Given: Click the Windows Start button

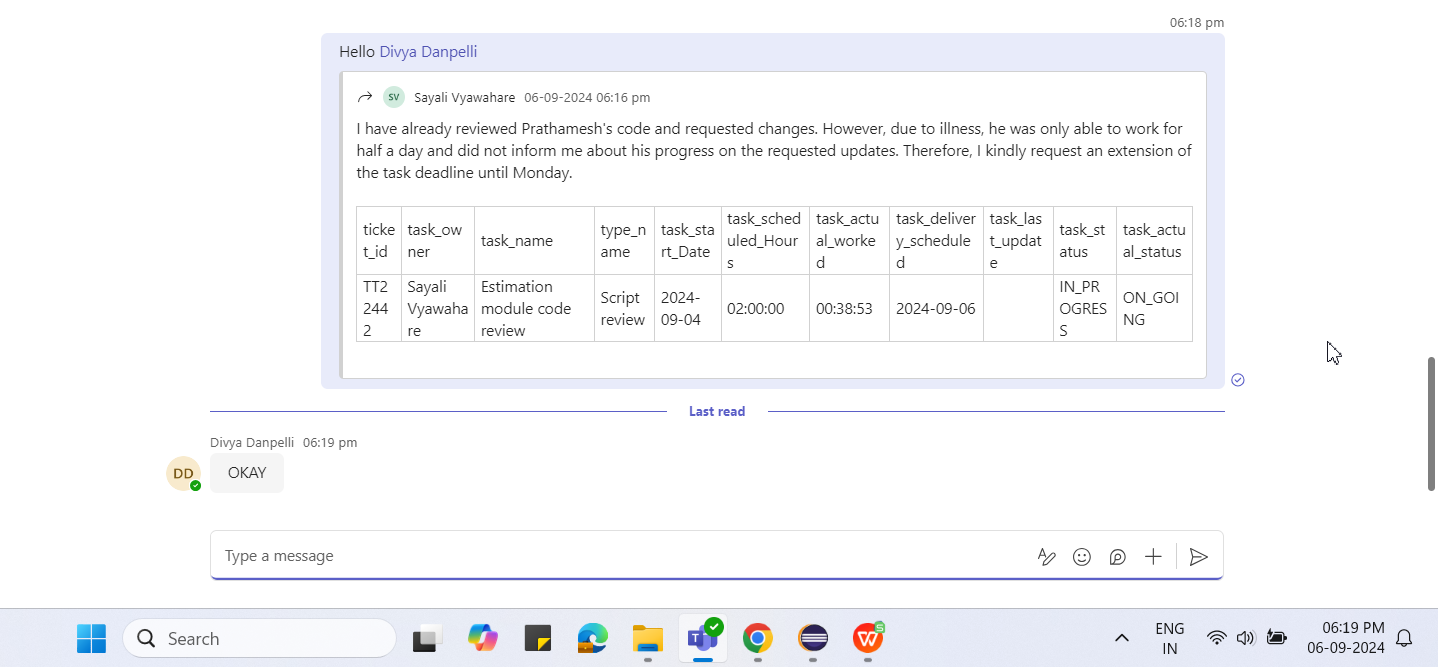Looking at the screenshot, I should (91, 638).
